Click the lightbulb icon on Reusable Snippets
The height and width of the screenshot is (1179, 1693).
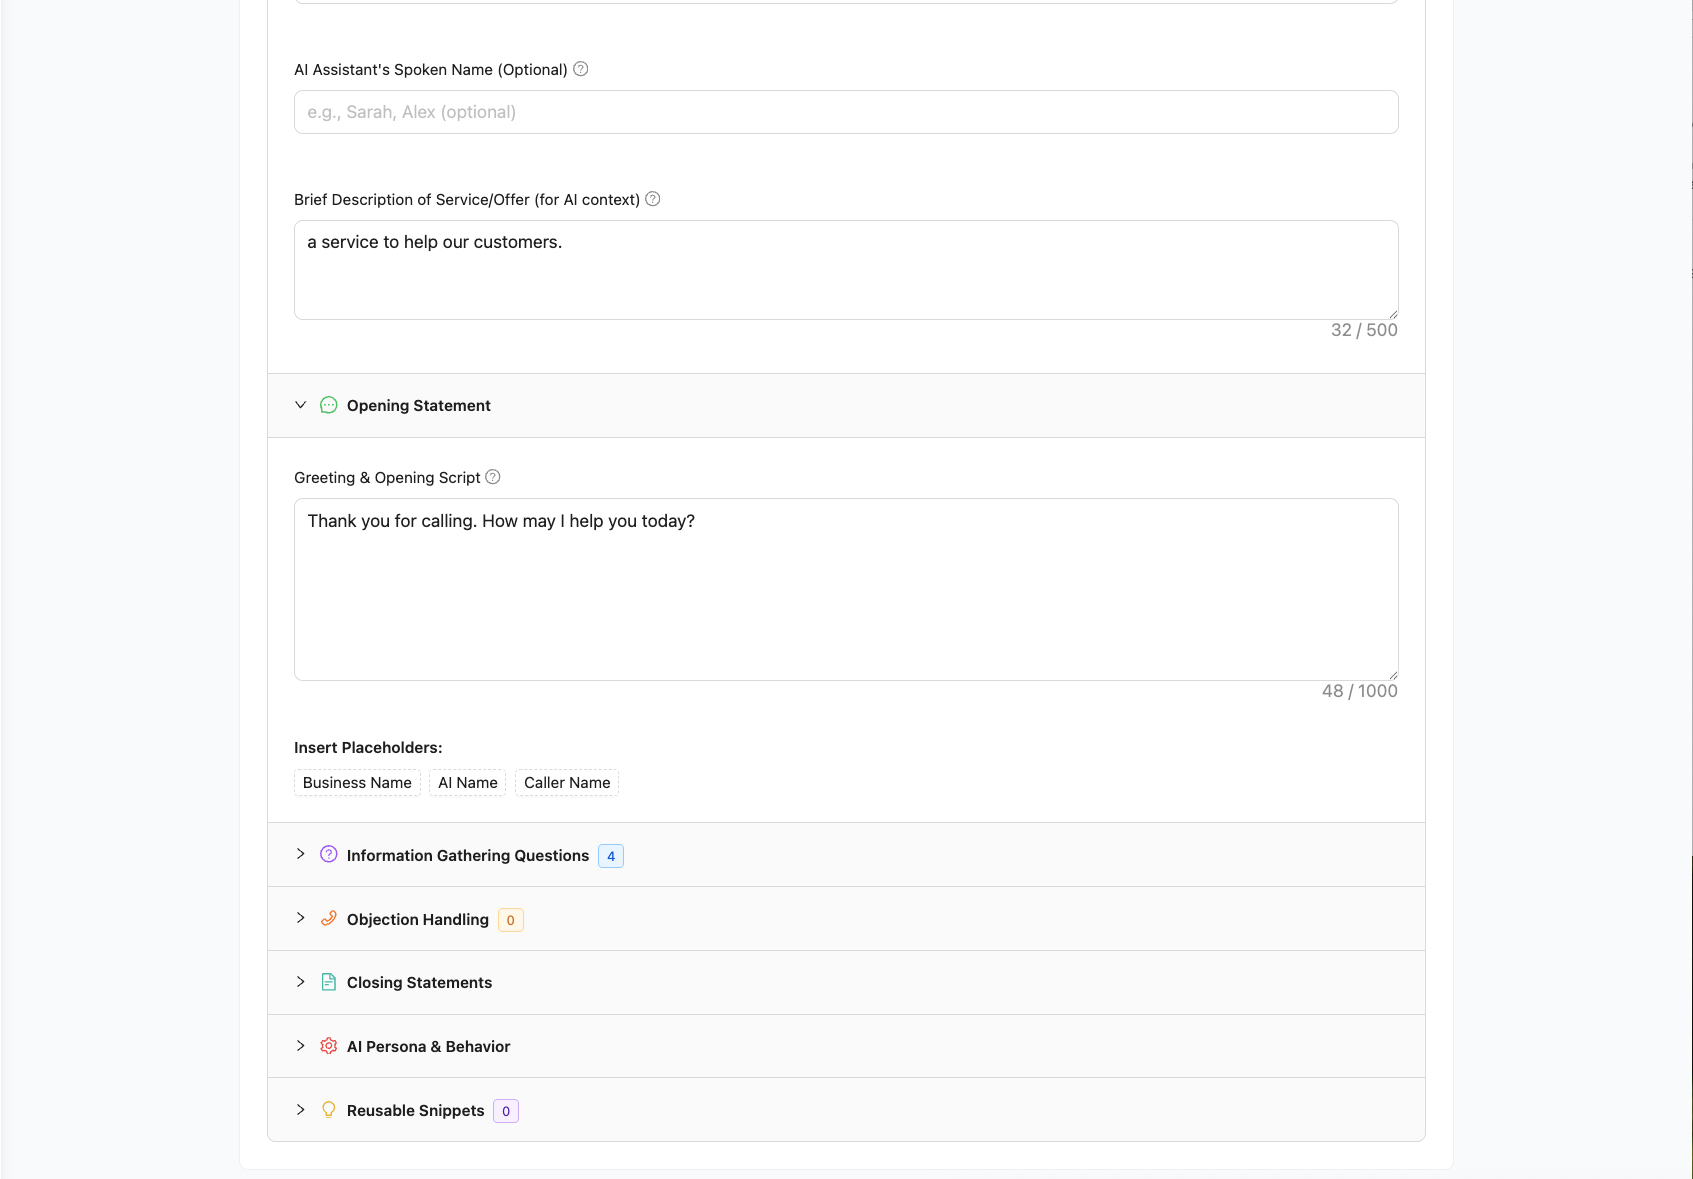328,1109
